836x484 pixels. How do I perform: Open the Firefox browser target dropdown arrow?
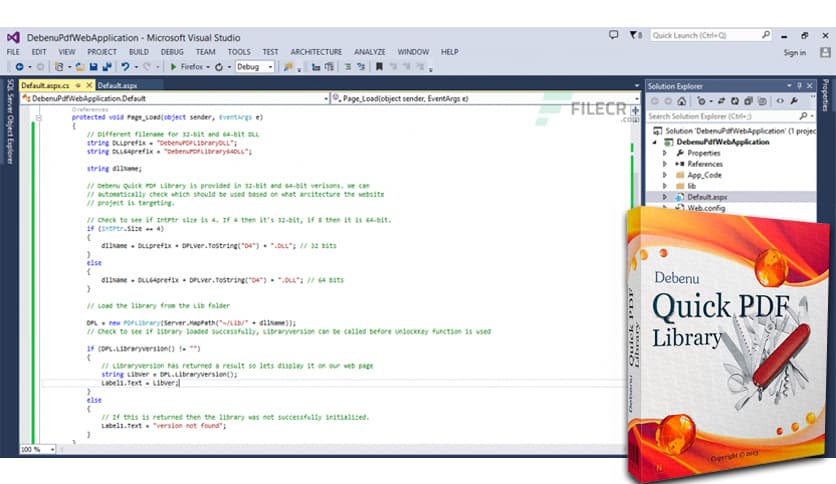pos(208,67)
